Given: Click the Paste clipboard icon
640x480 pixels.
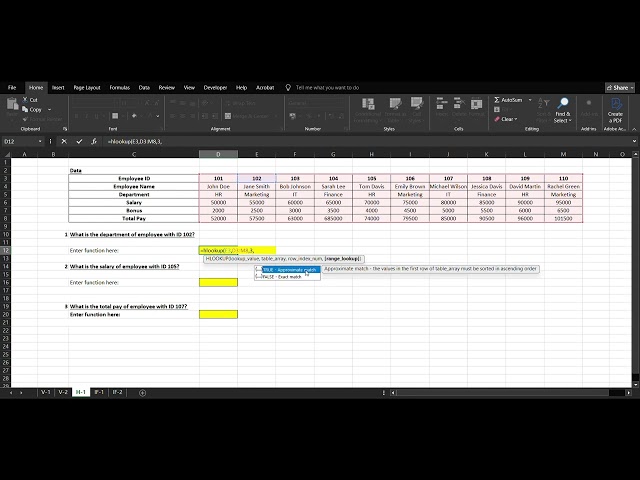Looking at the screenshot, I should 12,104.
